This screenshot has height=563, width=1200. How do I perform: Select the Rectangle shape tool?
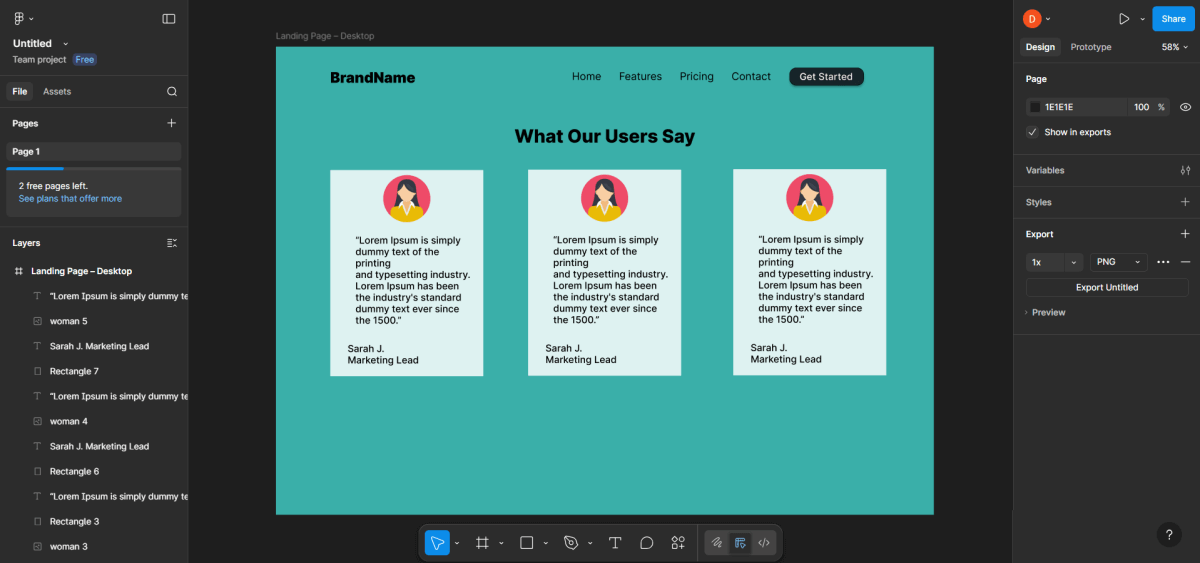point(526,543)
